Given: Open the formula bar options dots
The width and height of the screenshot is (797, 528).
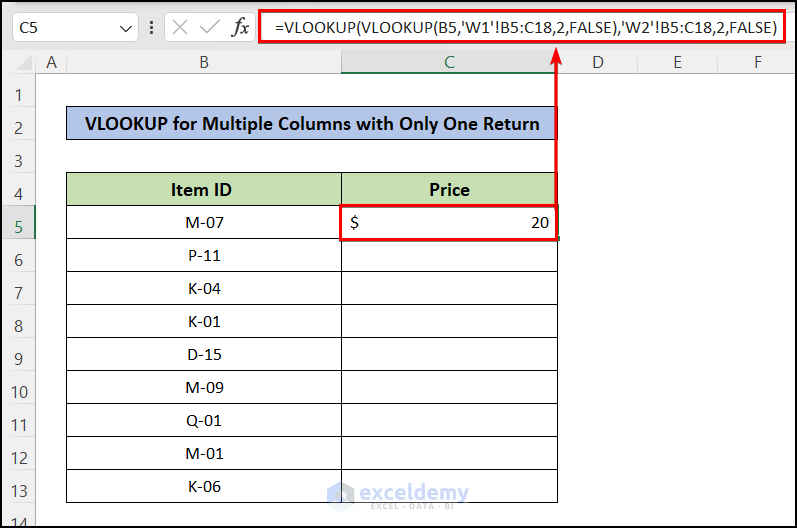Looking at the screenshot, I should [x=151, y=27].
